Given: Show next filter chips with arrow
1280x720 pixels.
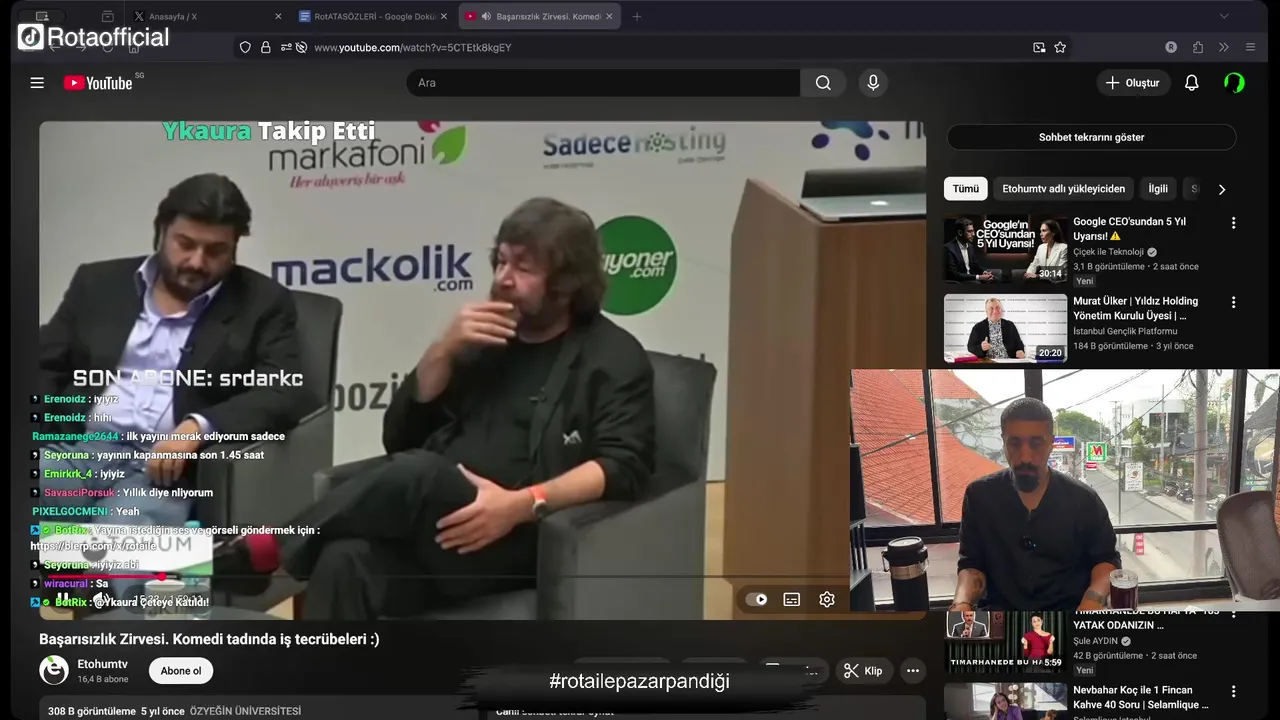Looking at the screenshot, I should click(x=1221, y=189).
